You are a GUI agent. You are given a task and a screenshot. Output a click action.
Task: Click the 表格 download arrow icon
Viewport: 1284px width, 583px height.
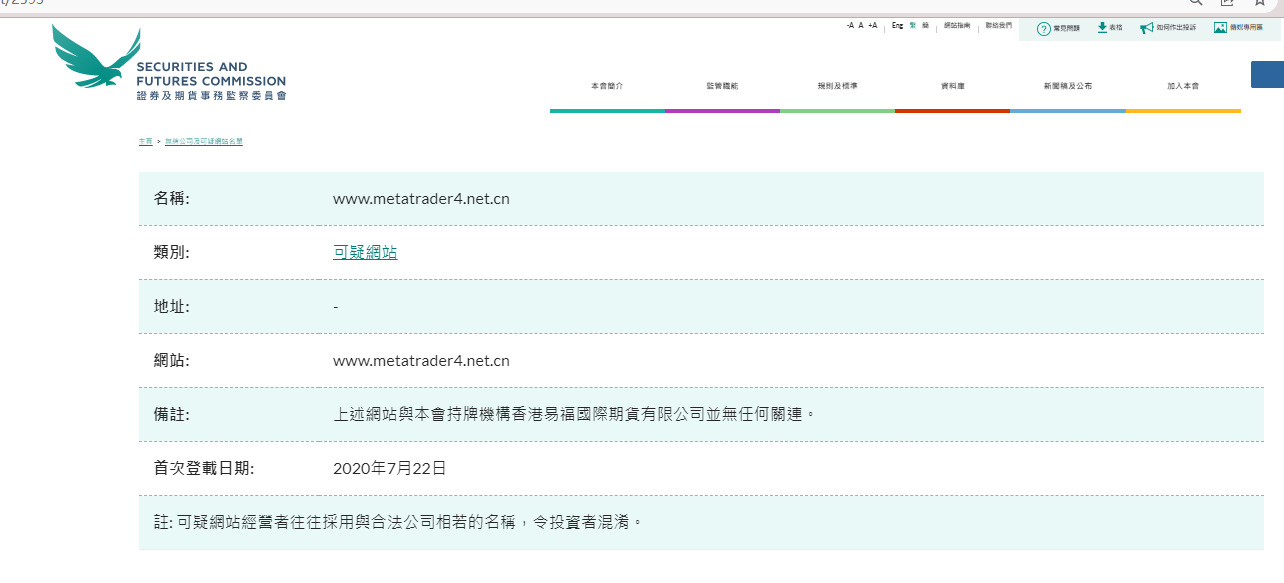(x=1102, y=28)
